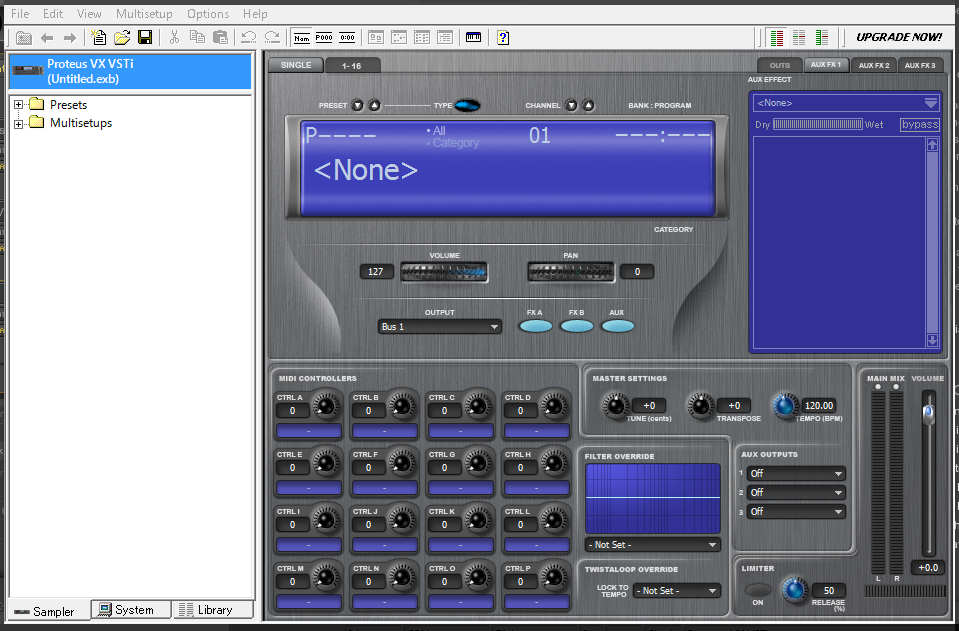Click the preset pan slider
This screenshot has width=959, height=631.
pos(571,271)
